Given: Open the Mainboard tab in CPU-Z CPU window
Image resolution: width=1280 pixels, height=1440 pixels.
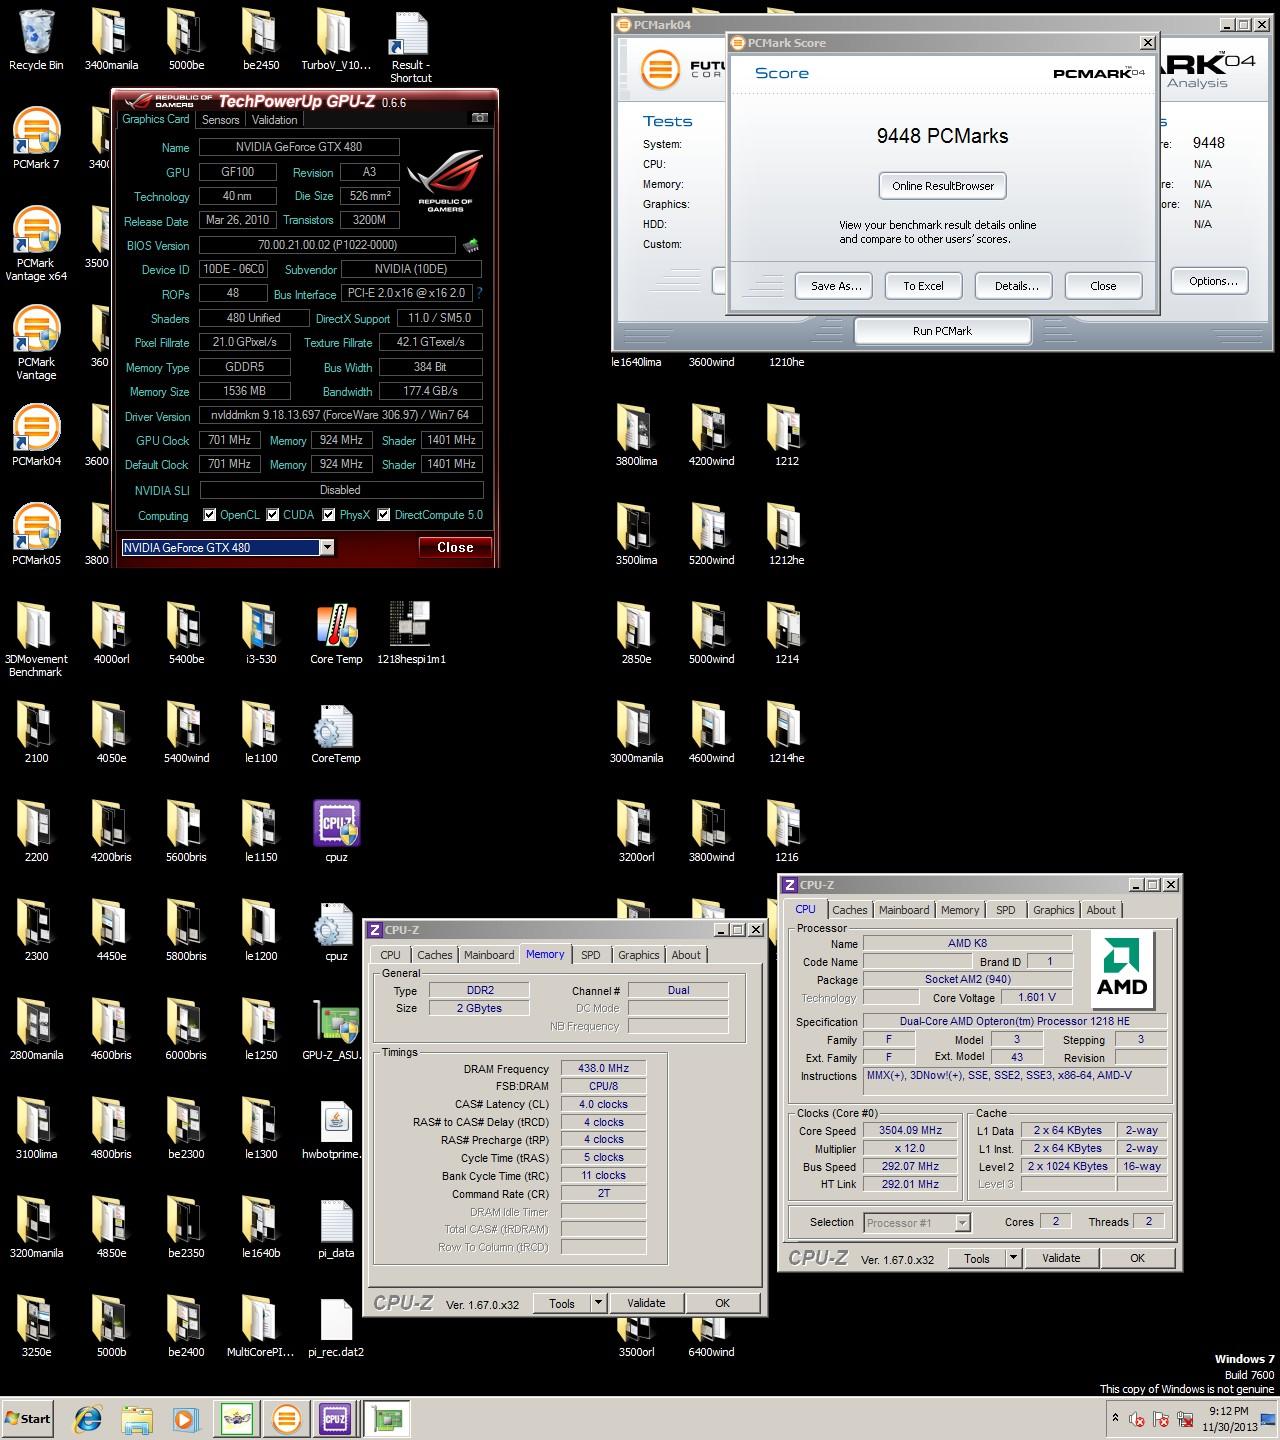Looking at the screenshot, I should (x=904, y=910).
